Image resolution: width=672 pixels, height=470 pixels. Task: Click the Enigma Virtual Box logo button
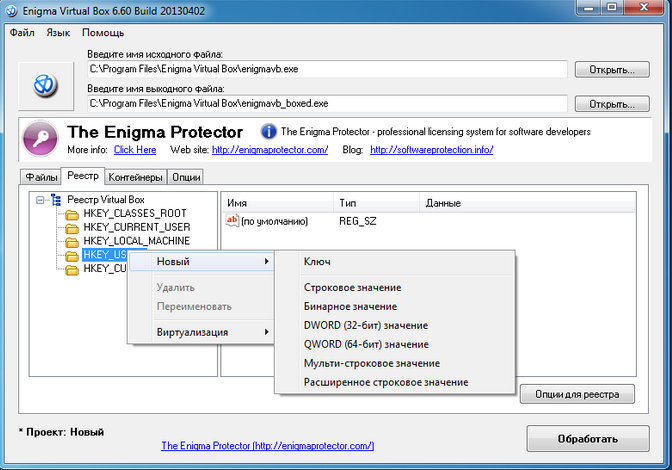[x=46, y=86]
